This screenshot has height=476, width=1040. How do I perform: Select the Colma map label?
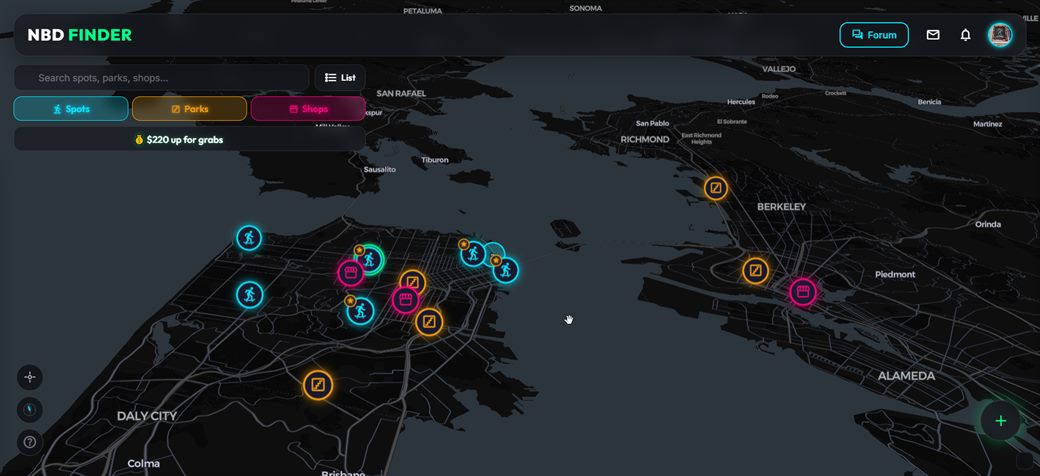(143, 463)
